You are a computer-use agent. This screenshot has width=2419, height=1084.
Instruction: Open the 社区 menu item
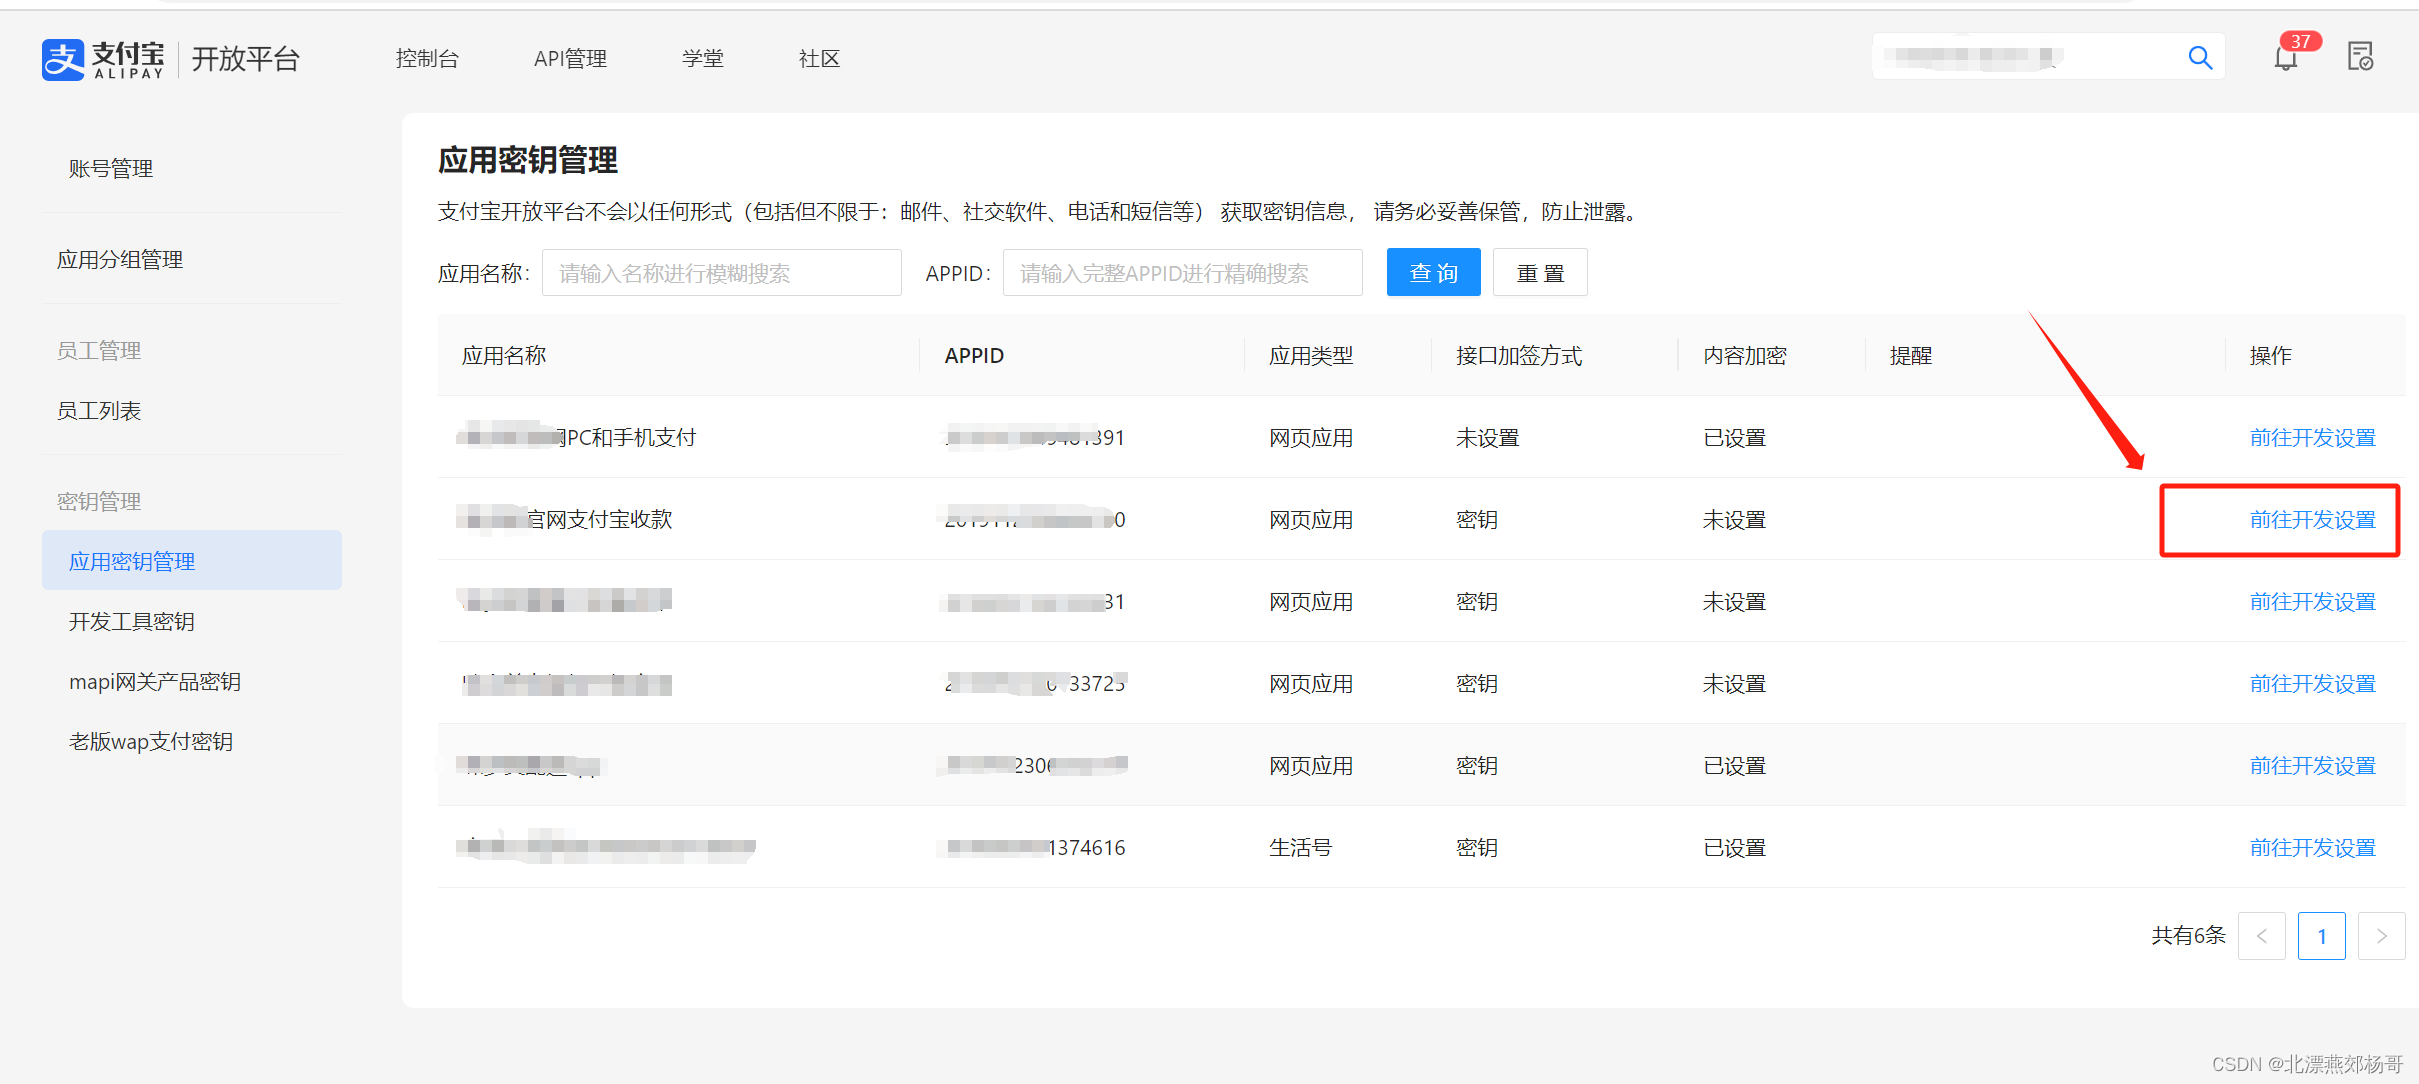coord(819,59)
